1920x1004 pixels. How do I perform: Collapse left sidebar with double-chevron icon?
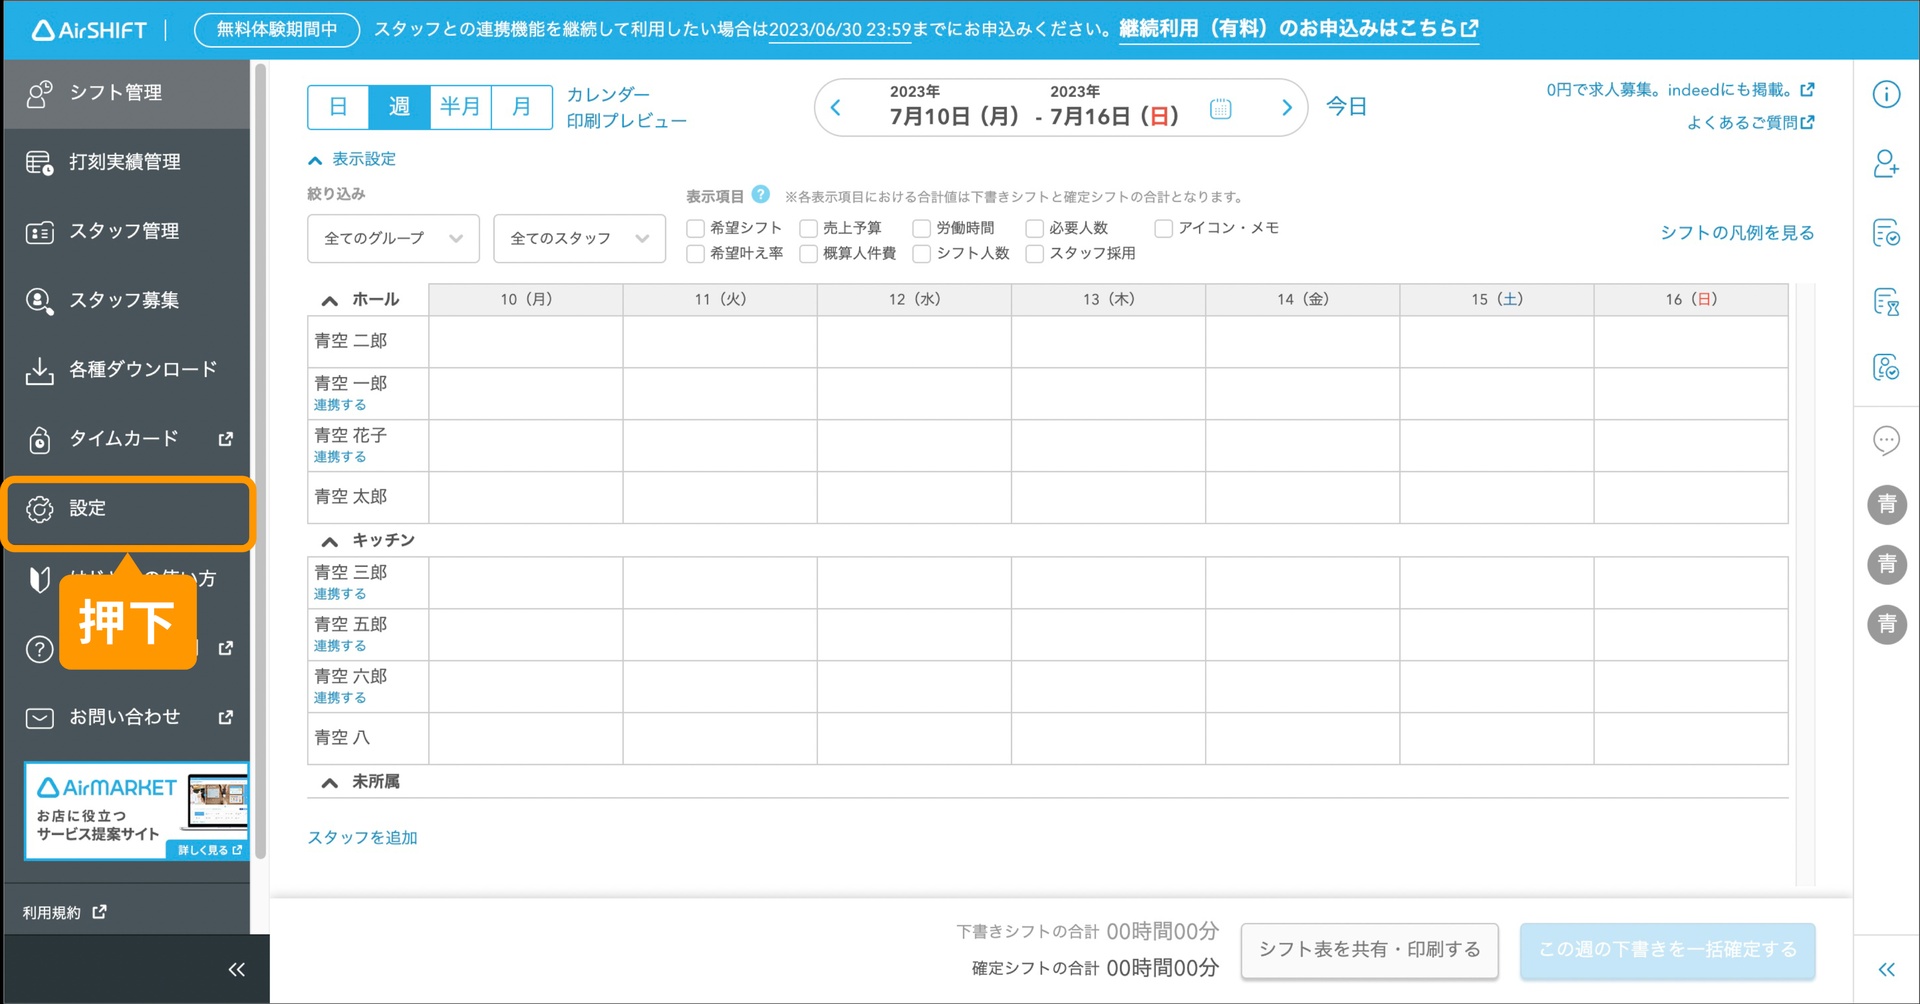pos(236,969)
